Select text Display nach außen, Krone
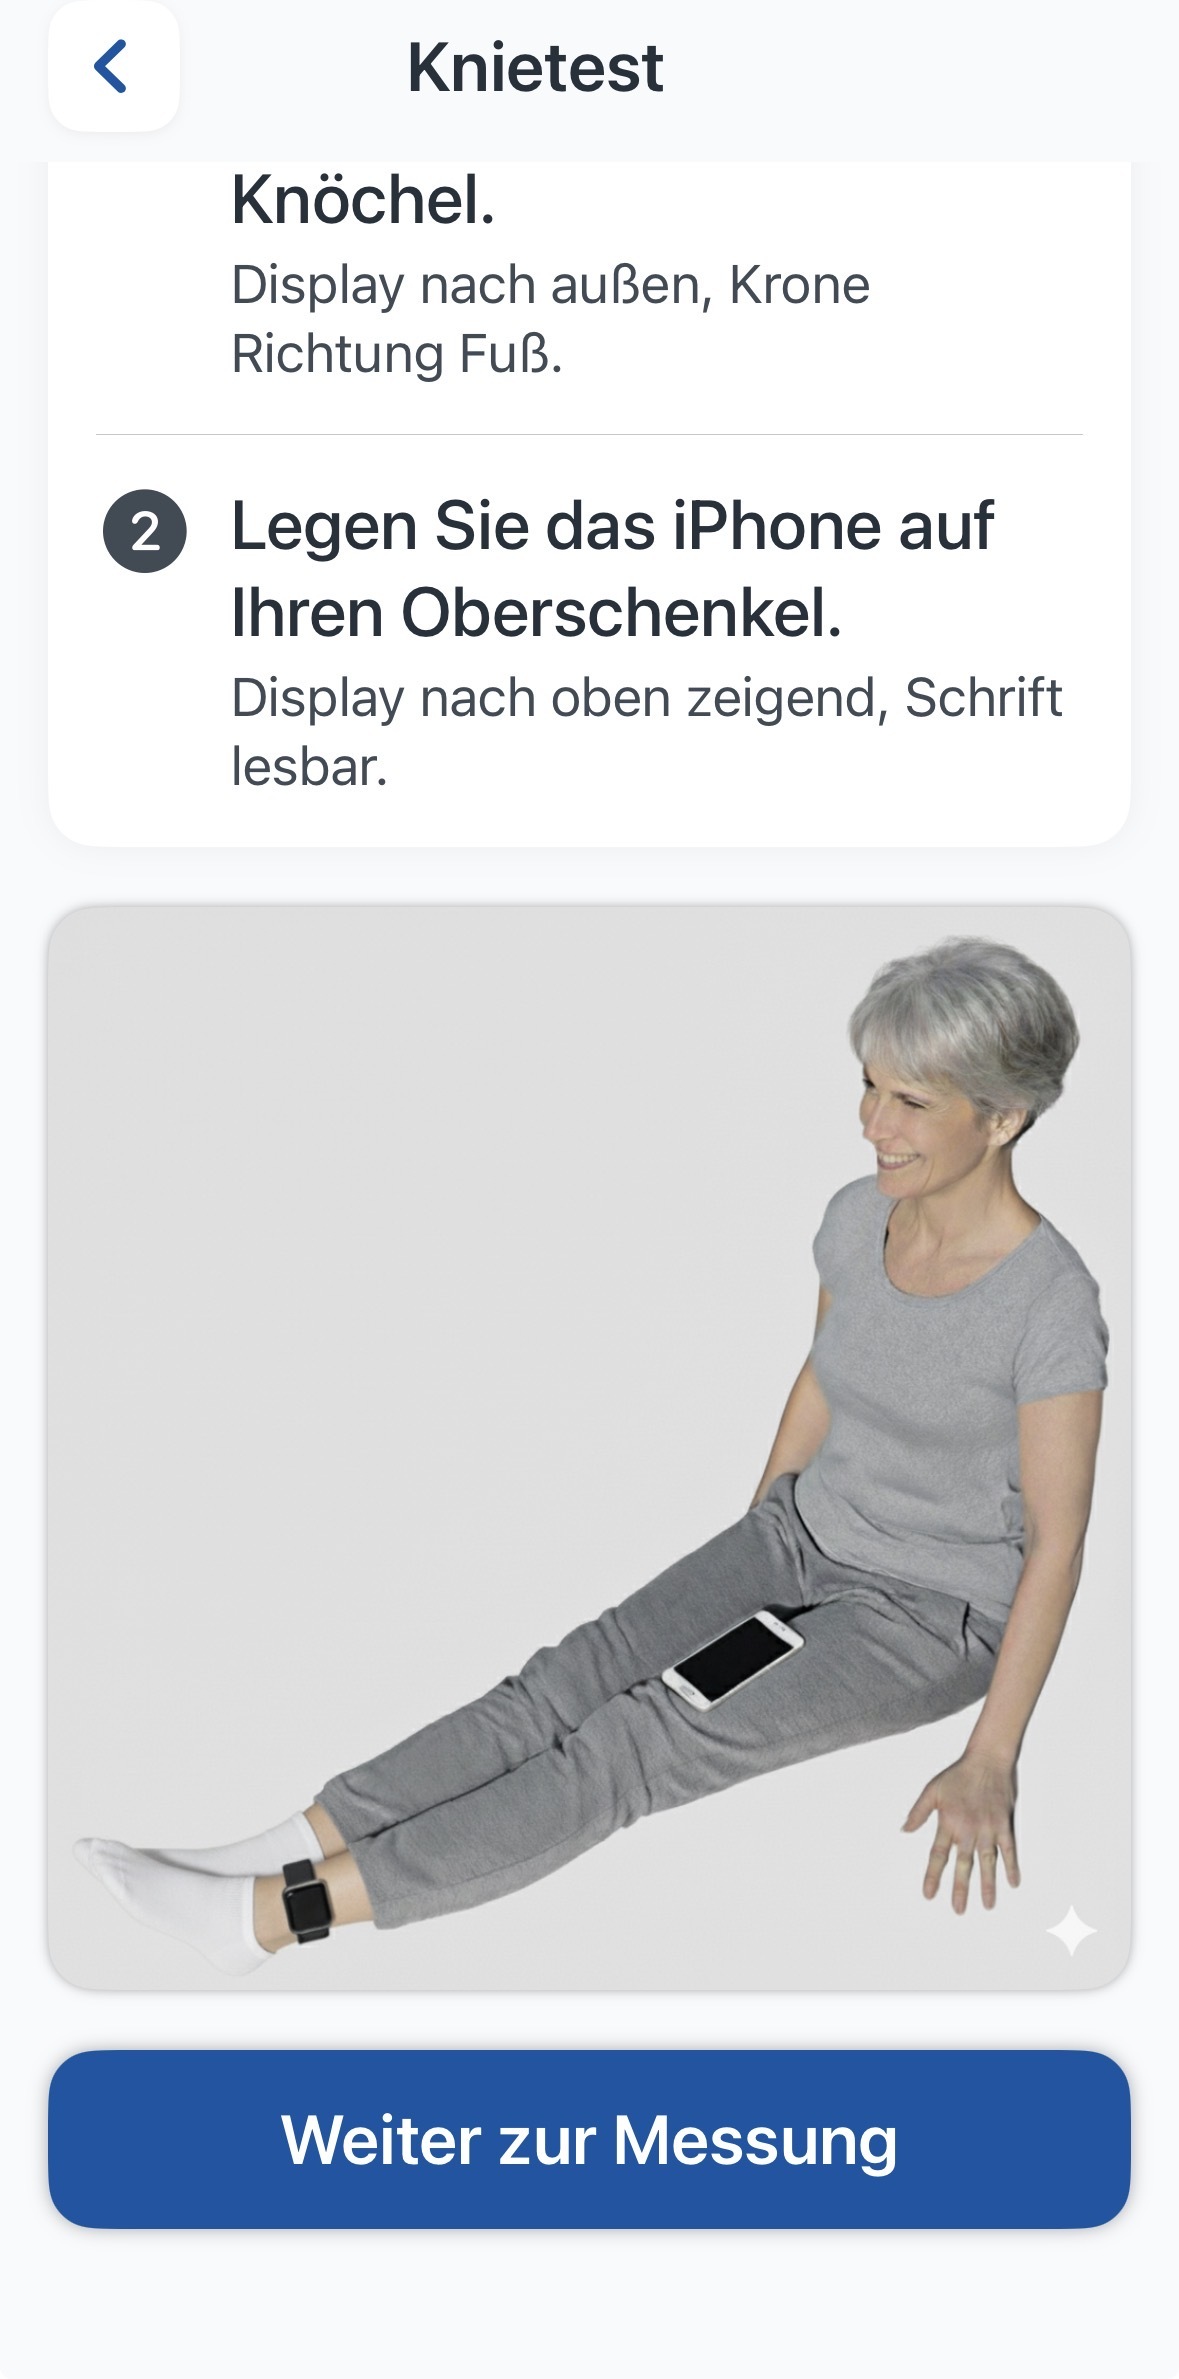The width and height of the screenshot is (1179, 2379). (550, 285)
